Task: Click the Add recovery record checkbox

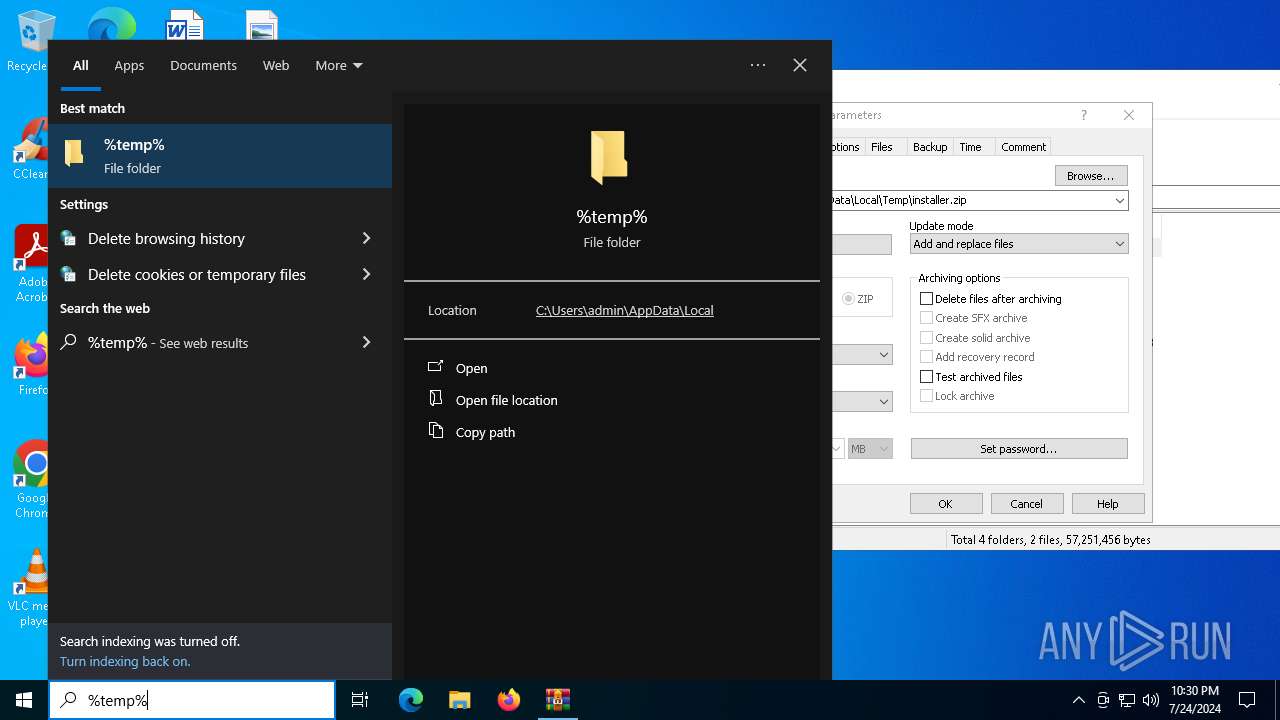Action: click(926, 357)
